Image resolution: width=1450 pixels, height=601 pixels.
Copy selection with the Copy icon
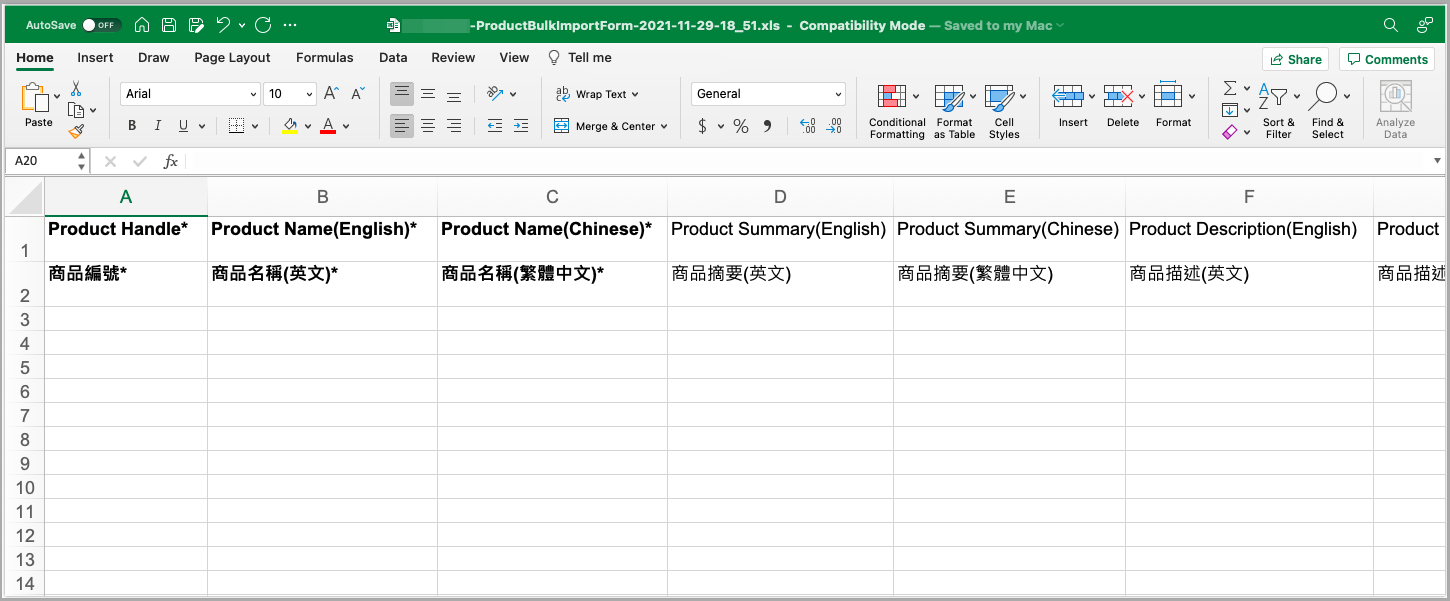coord(76,110)
